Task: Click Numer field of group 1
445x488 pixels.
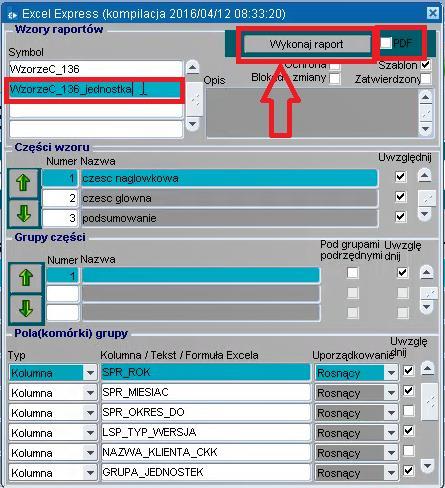Action: [63, 276]
